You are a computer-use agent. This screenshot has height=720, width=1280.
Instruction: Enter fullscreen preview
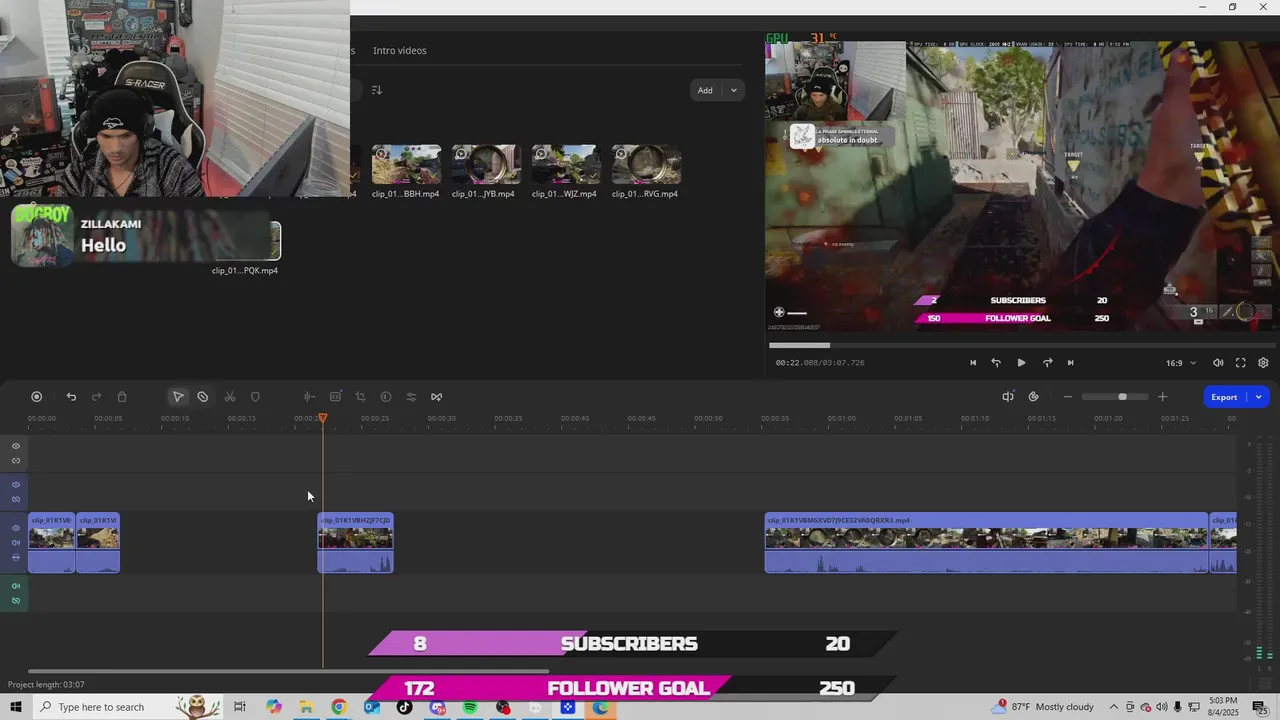(1241, 363)
